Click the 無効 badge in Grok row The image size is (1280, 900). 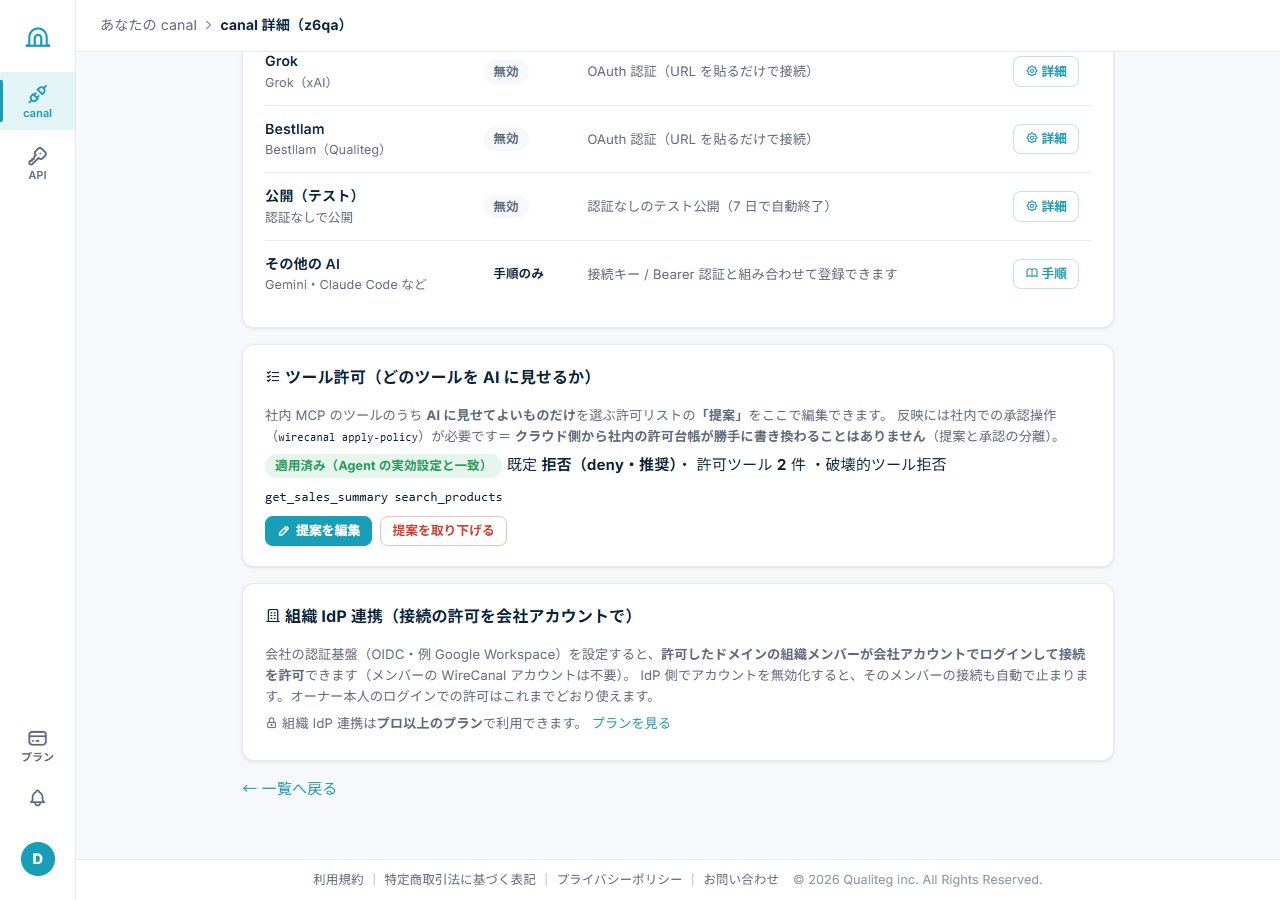[506, 72]
